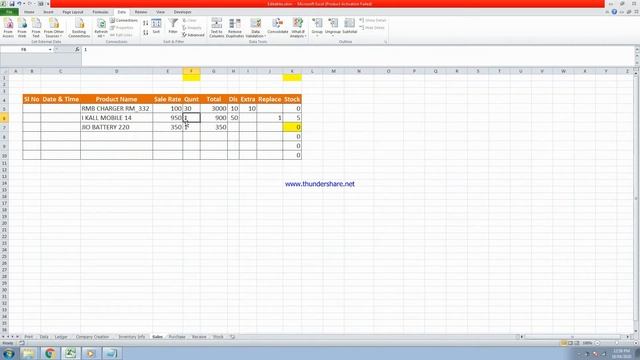Import data using From Access icon
Screen dimensions: 640x360
tap(8, 28)
